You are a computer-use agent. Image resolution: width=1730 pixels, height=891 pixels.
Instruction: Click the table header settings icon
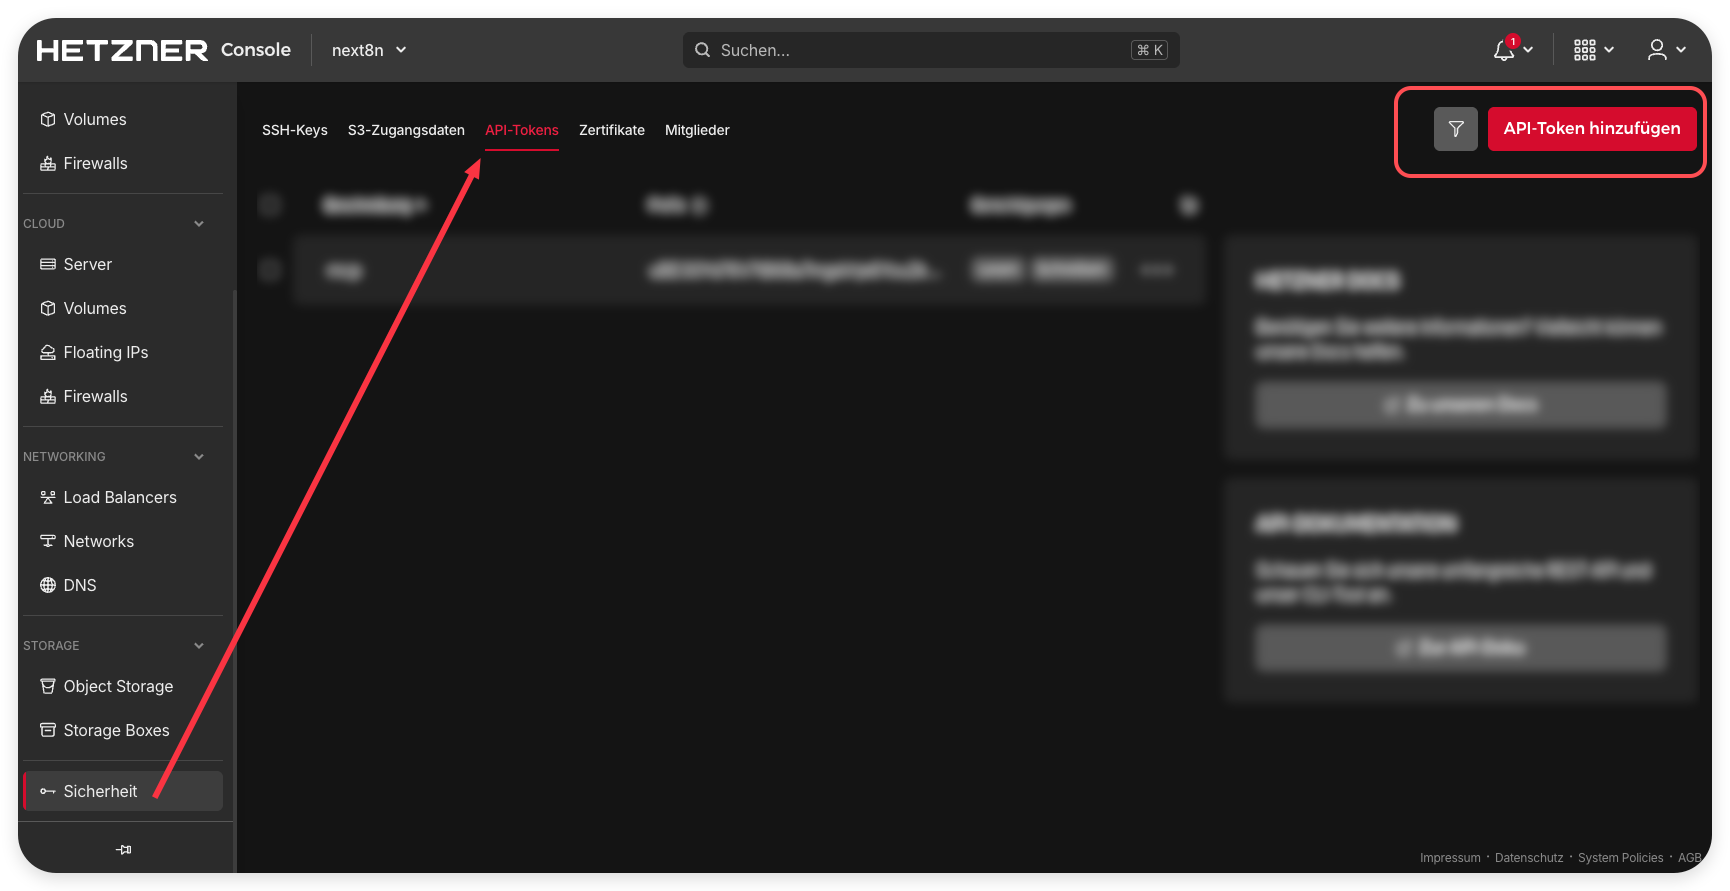point(1188,205)
